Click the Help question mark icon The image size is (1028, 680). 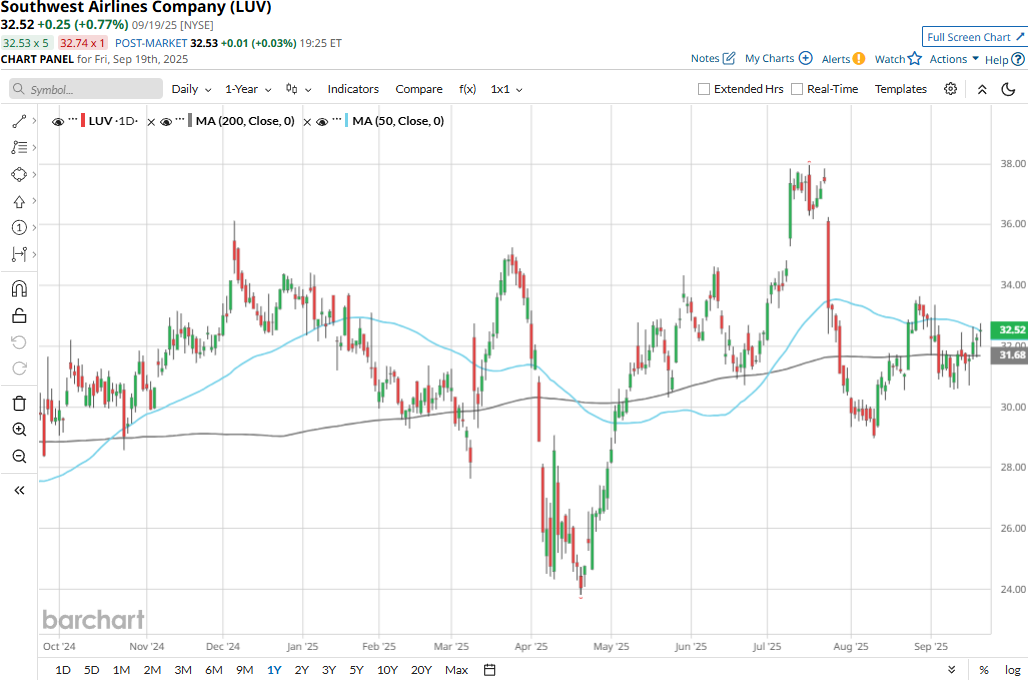point(1018,60)
